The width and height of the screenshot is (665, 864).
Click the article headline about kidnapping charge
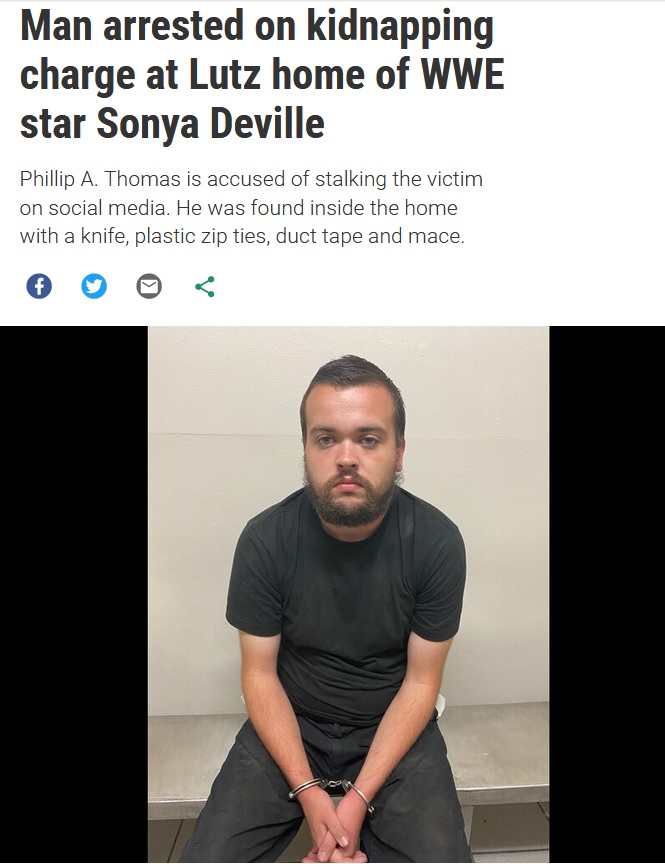pos(262,74)
